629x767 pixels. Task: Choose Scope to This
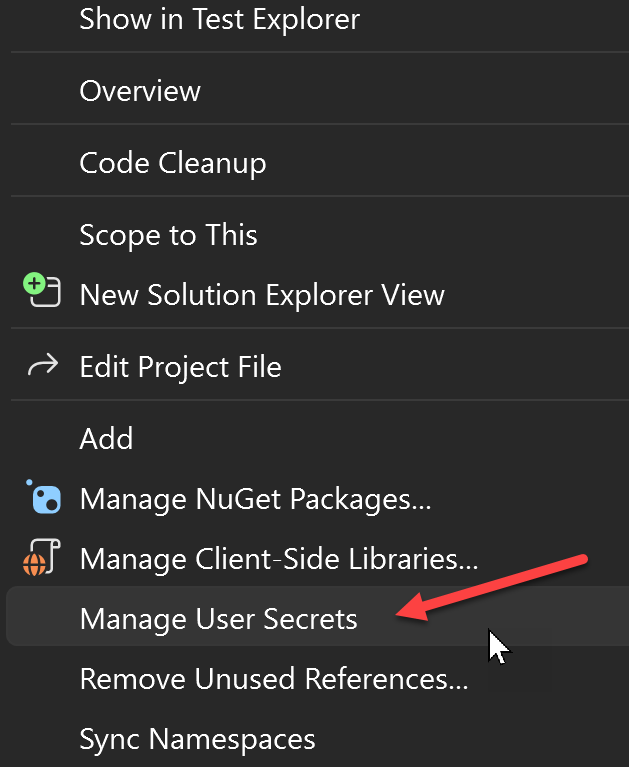pos(168,235)
